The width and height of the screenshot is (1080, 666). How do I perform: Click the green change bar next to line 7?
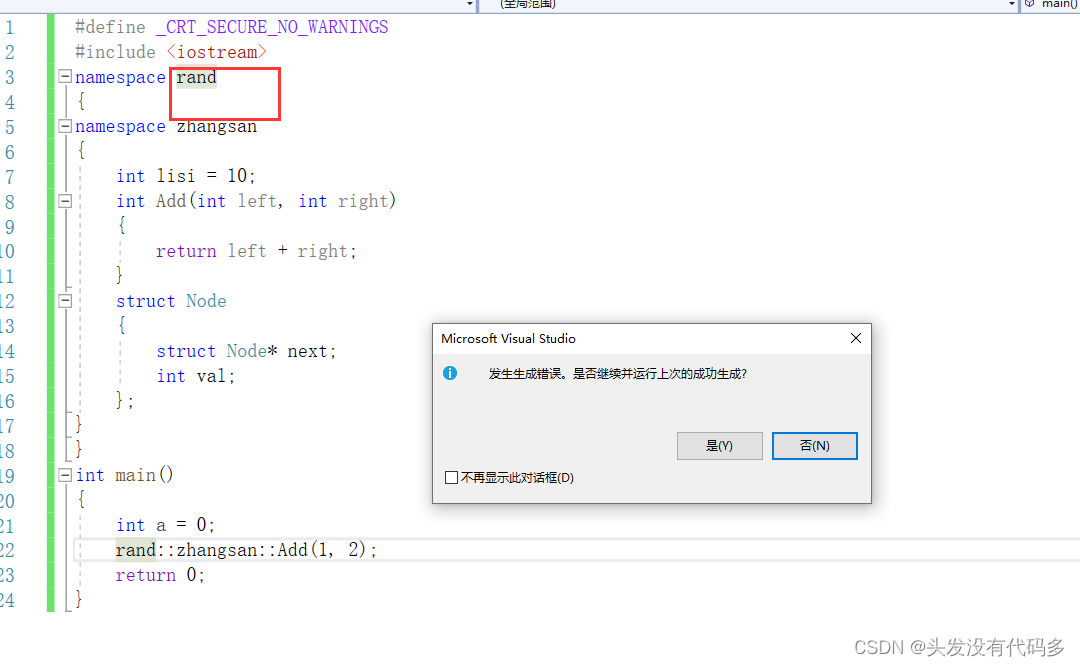coord(49,176)
